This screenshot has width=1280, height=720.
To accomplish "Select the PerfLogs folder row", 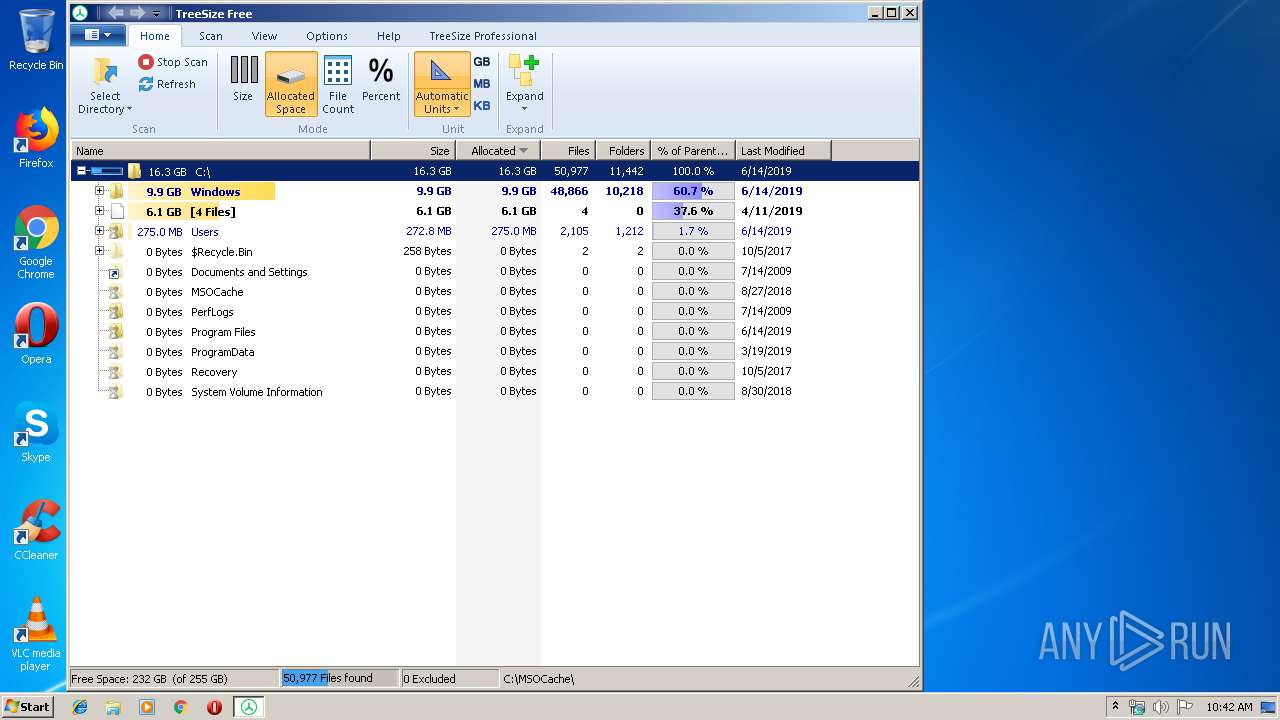I will point(494,311).
